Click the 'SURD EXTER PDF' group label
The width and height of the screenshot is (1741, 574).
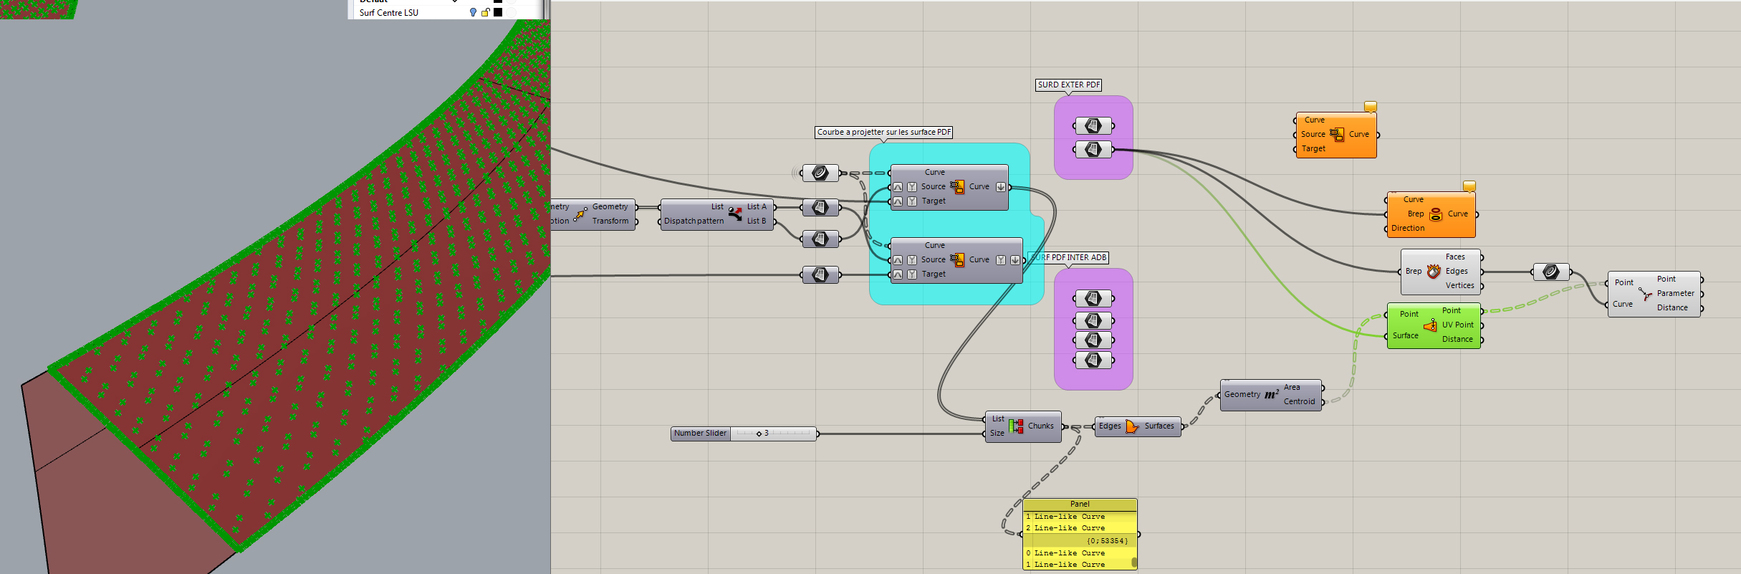click(x=1069, y=85)
